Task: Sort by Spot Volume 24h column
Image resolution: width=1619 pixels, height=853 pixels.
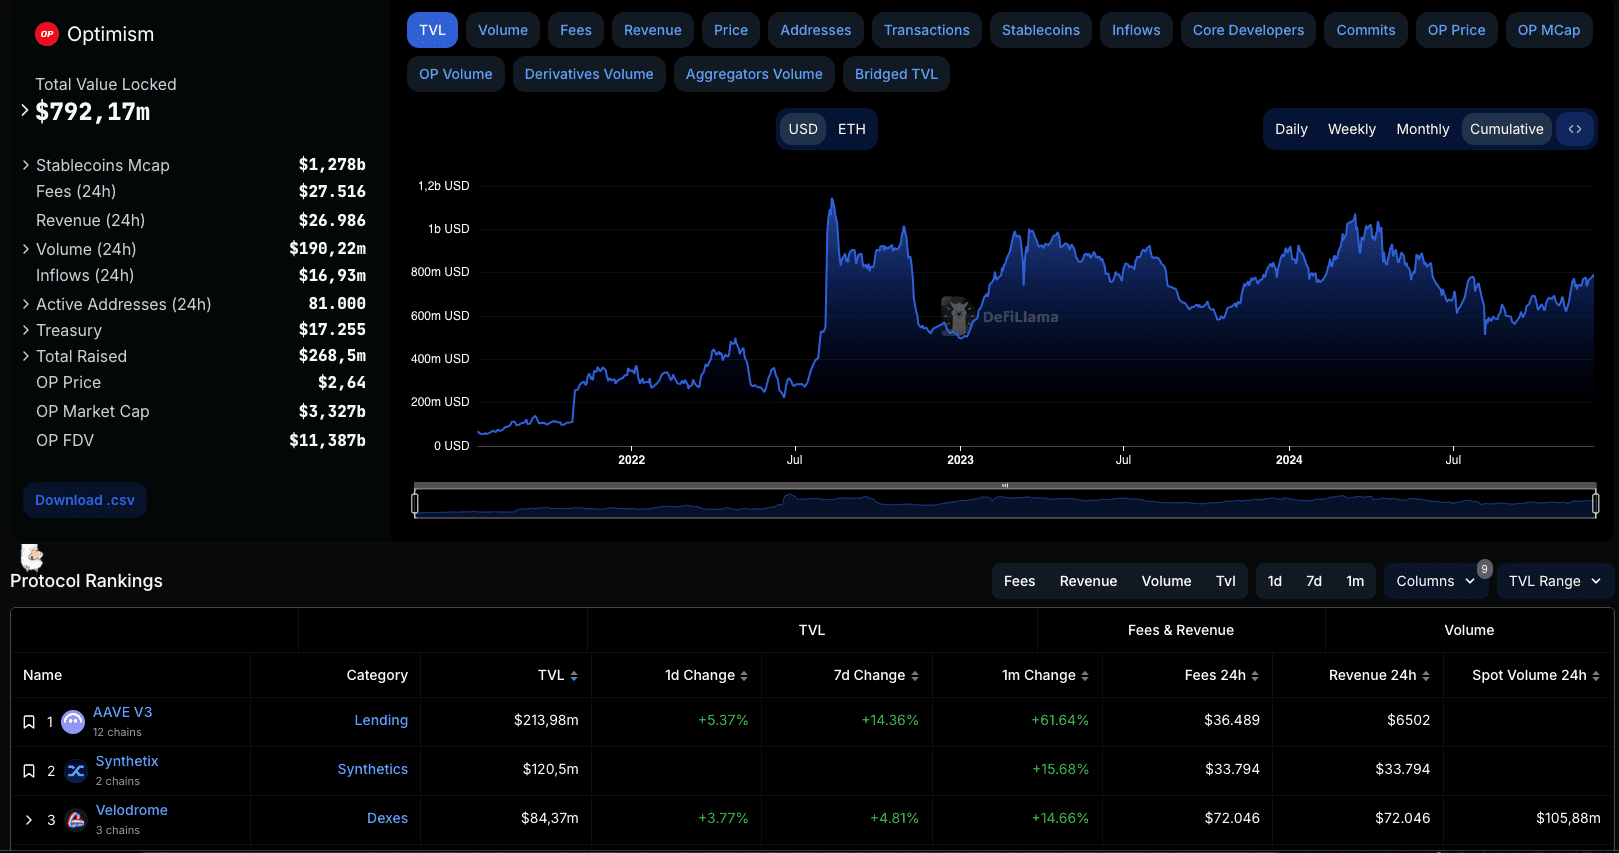Action: click(x=1596, y=676)
